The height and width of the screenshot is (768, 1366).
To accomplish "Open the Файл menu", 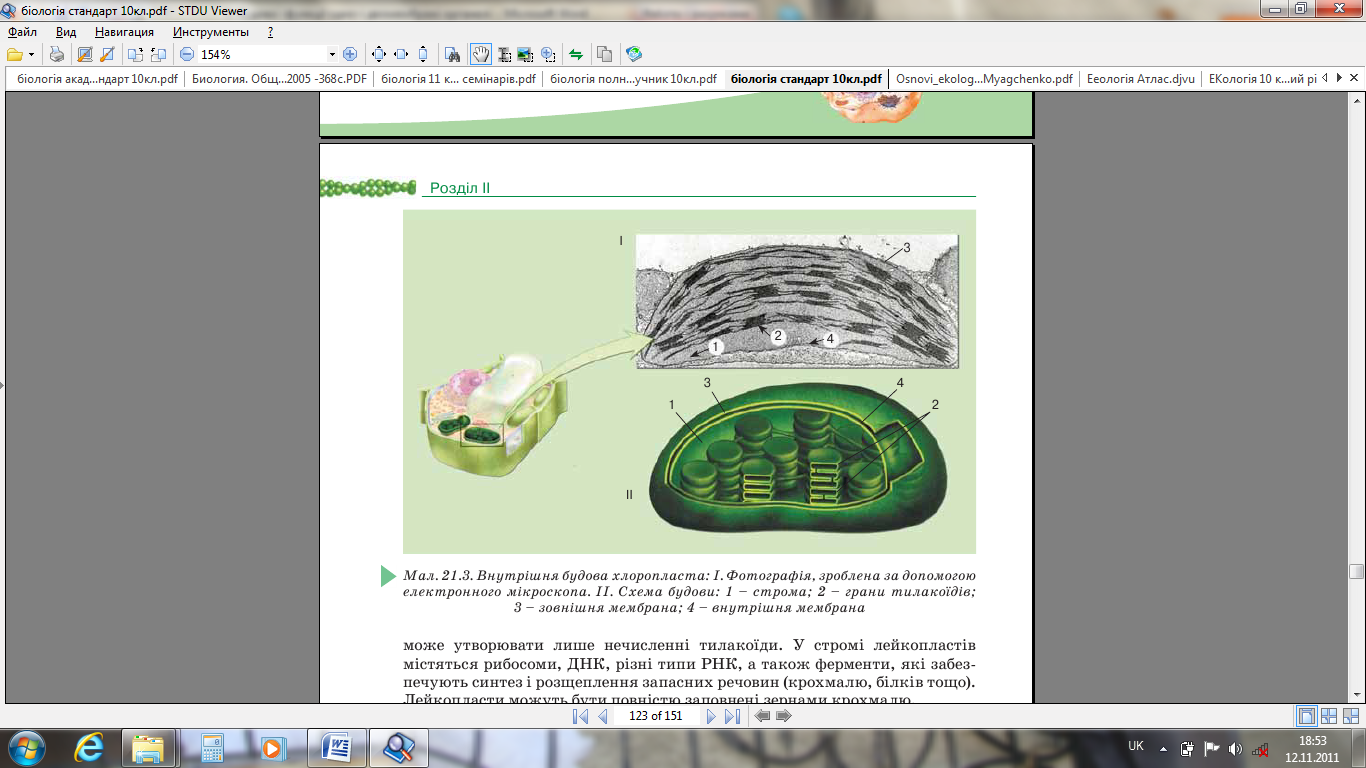I will 22,32.
